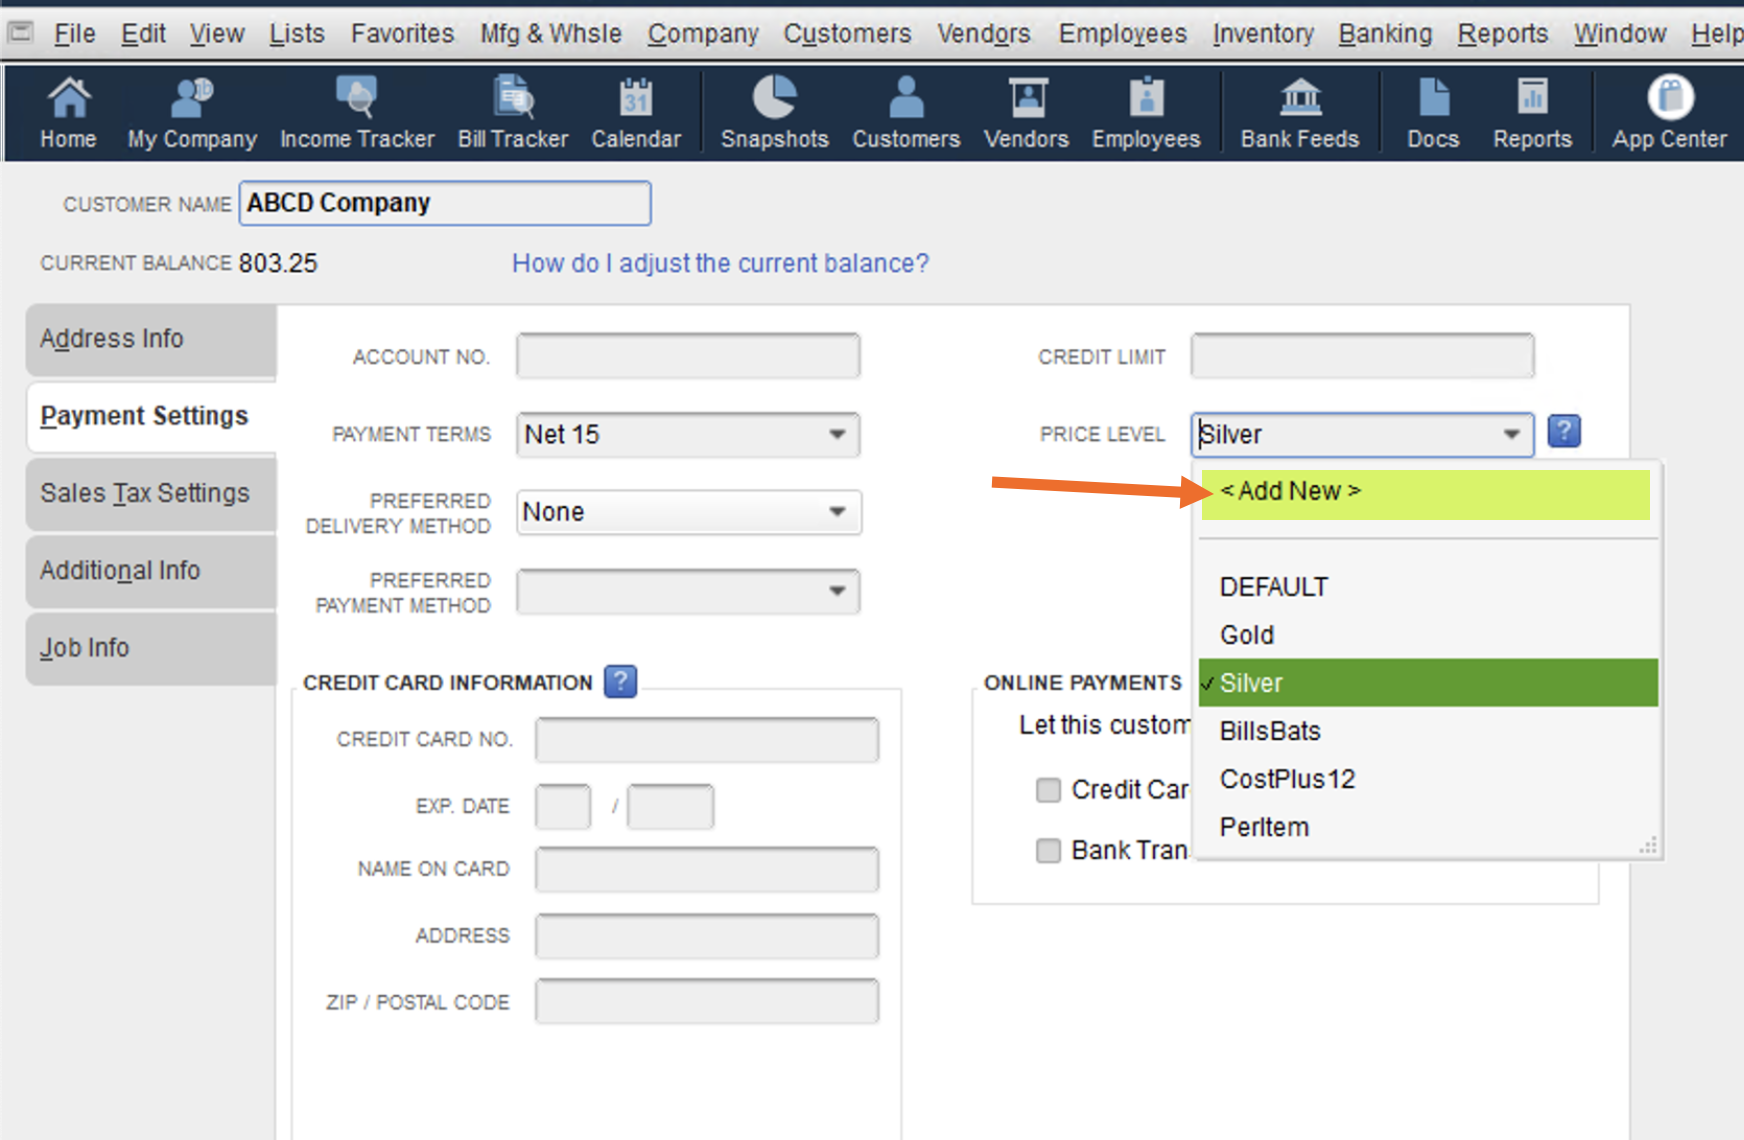Open the Home icon in toolbar

click(x=68, y=112)
